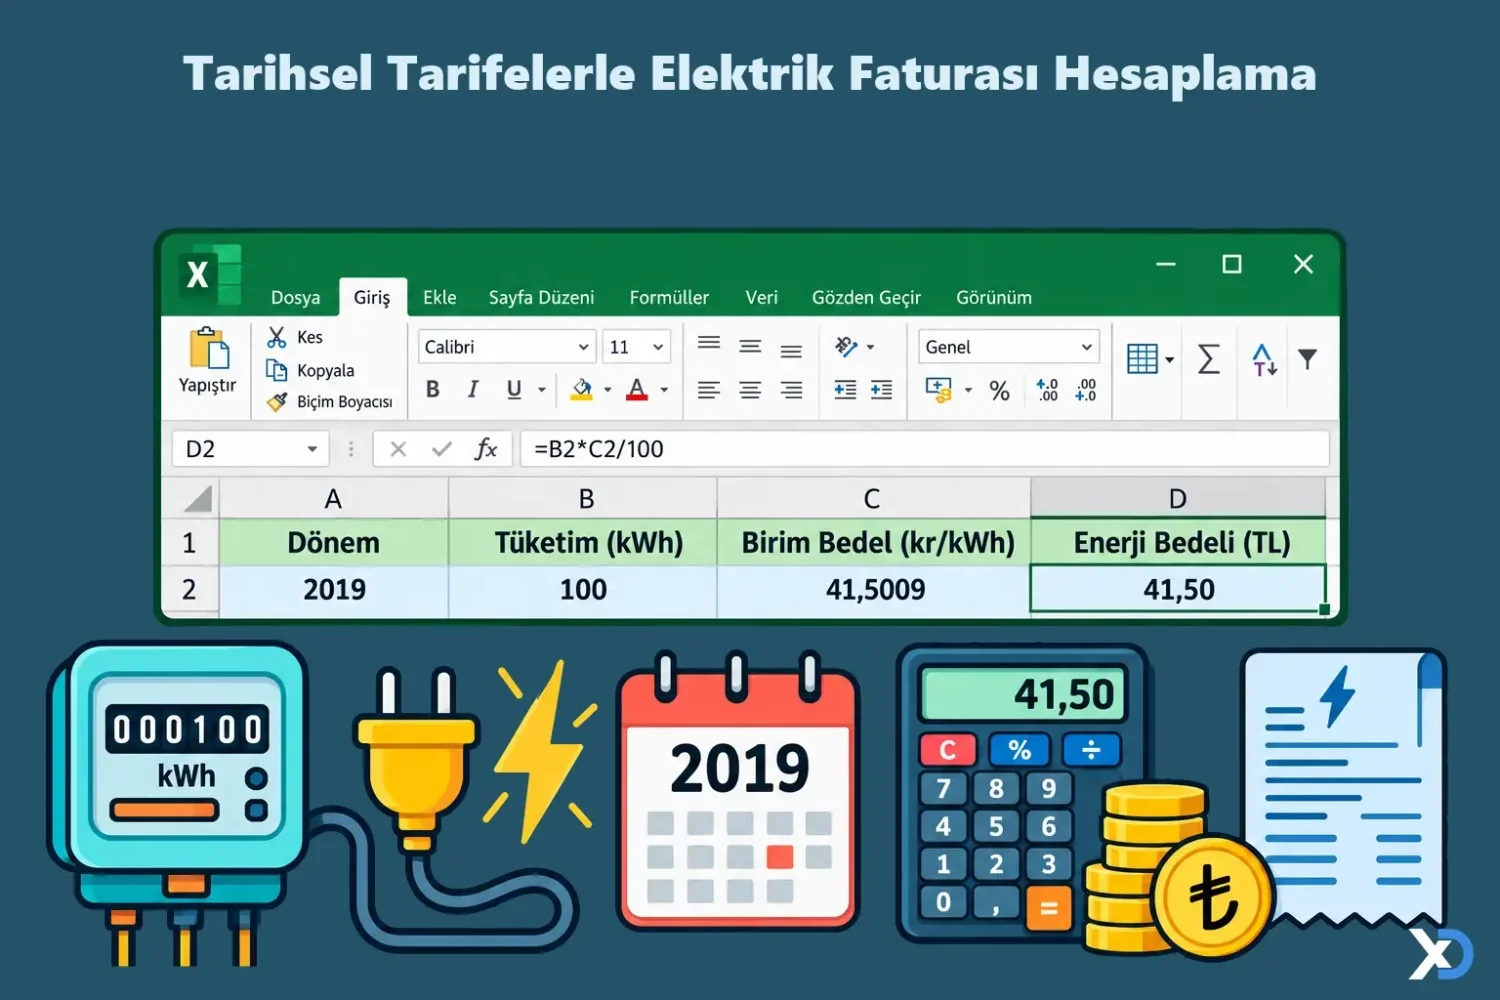Open underline style dropdown arrow
1500x1000 pixels.
tap(542, 390)
